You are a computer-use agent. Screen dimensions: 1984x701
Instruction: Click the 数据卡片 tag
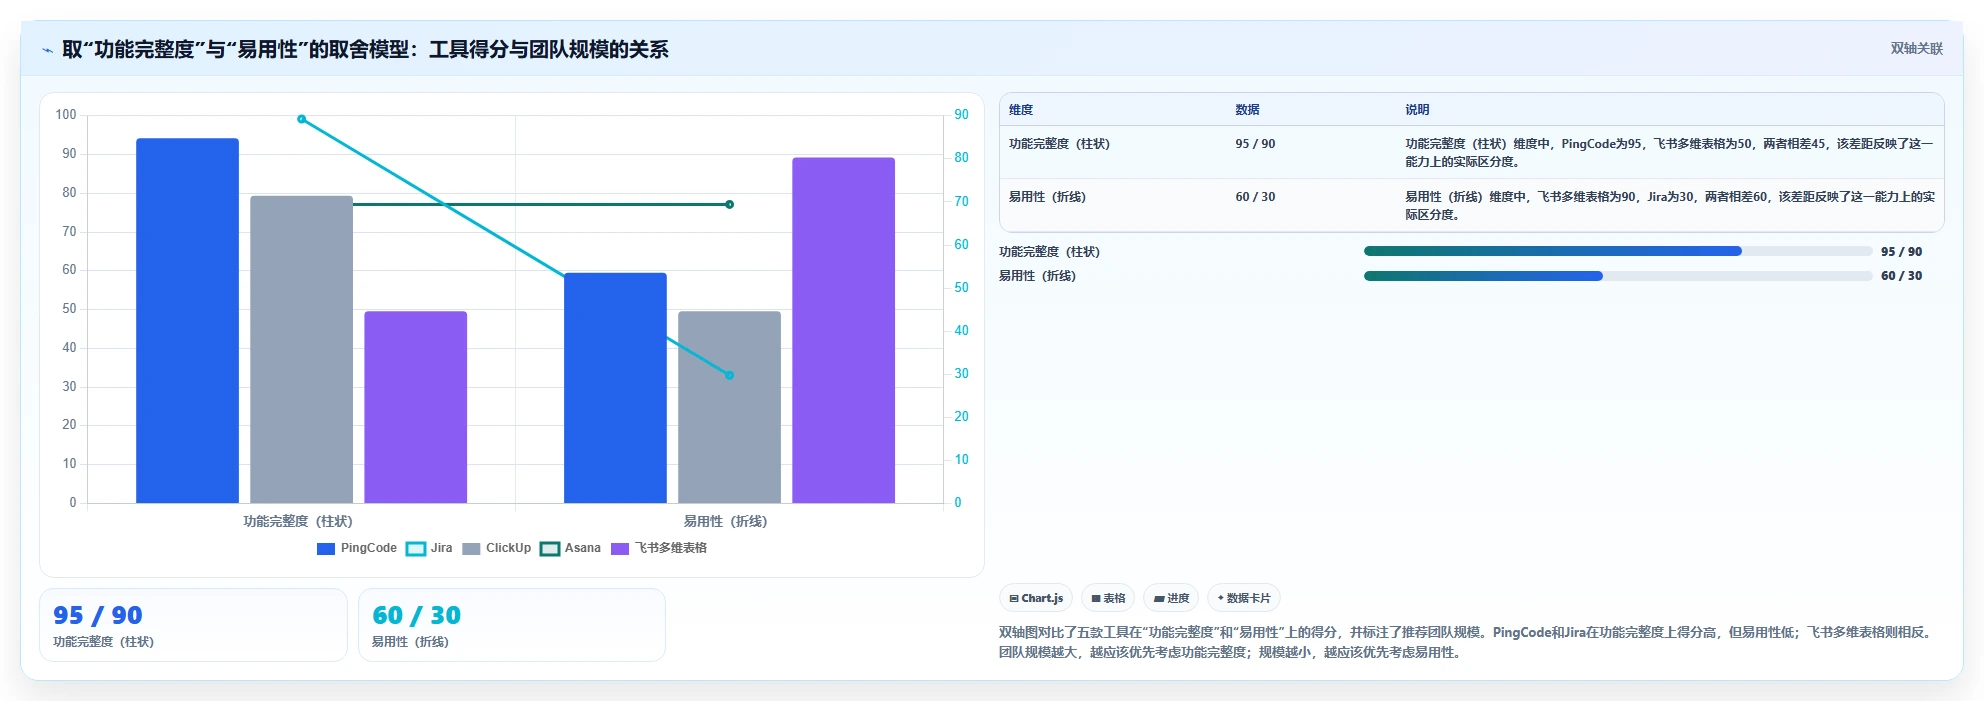1244,598
